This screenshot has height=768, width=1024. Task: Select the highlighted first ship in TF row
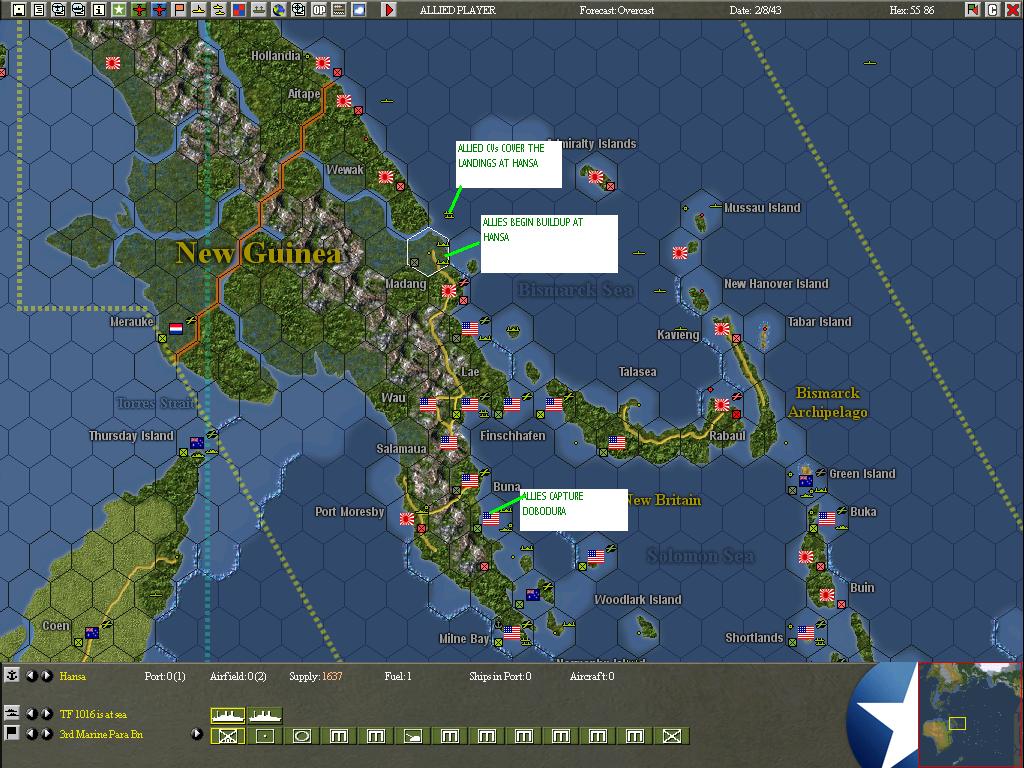click(228, 716)
